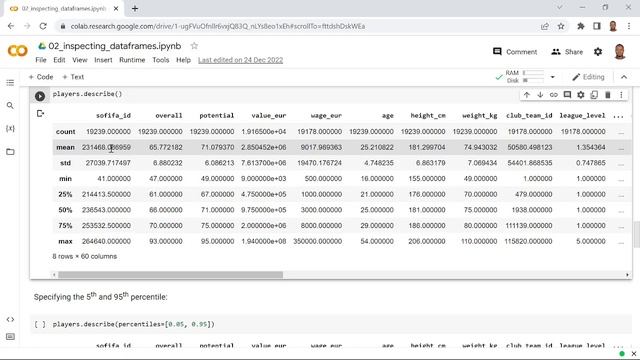Open the code snippets panel
The width and height of the screenshot is (640, 360).
tap(10, 319)
